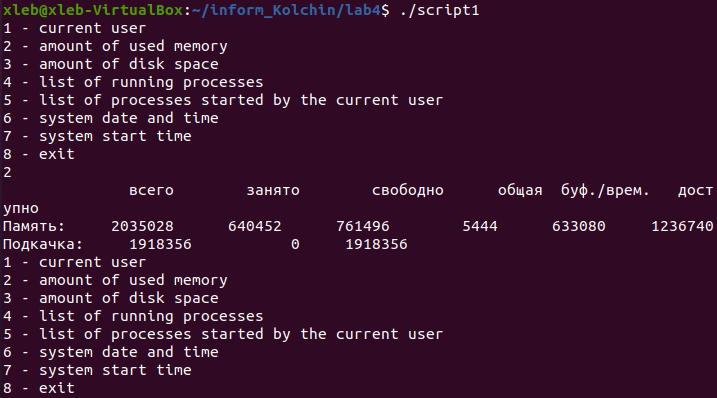
Task: Click first '7 - system start time' line
Action: (97, 136)
